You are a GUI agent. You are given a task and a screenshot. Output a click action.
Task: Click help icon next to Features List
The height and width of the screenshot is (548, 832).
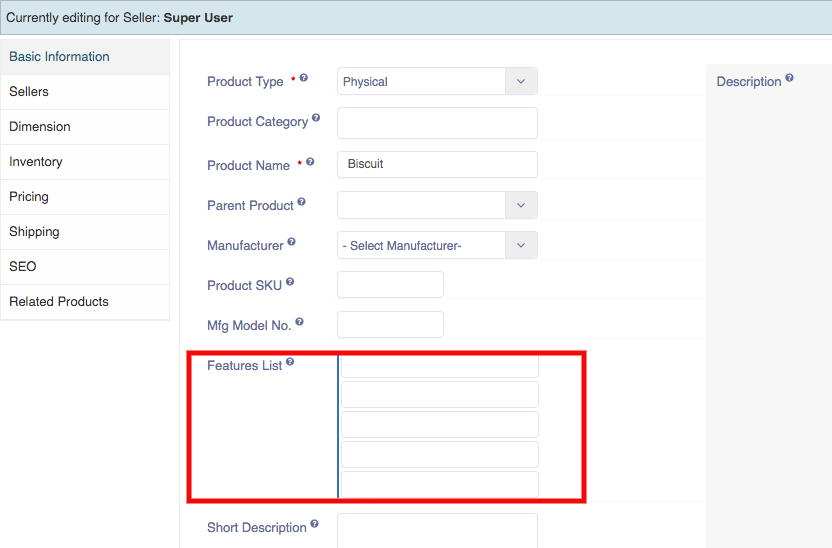pos(290,362)
